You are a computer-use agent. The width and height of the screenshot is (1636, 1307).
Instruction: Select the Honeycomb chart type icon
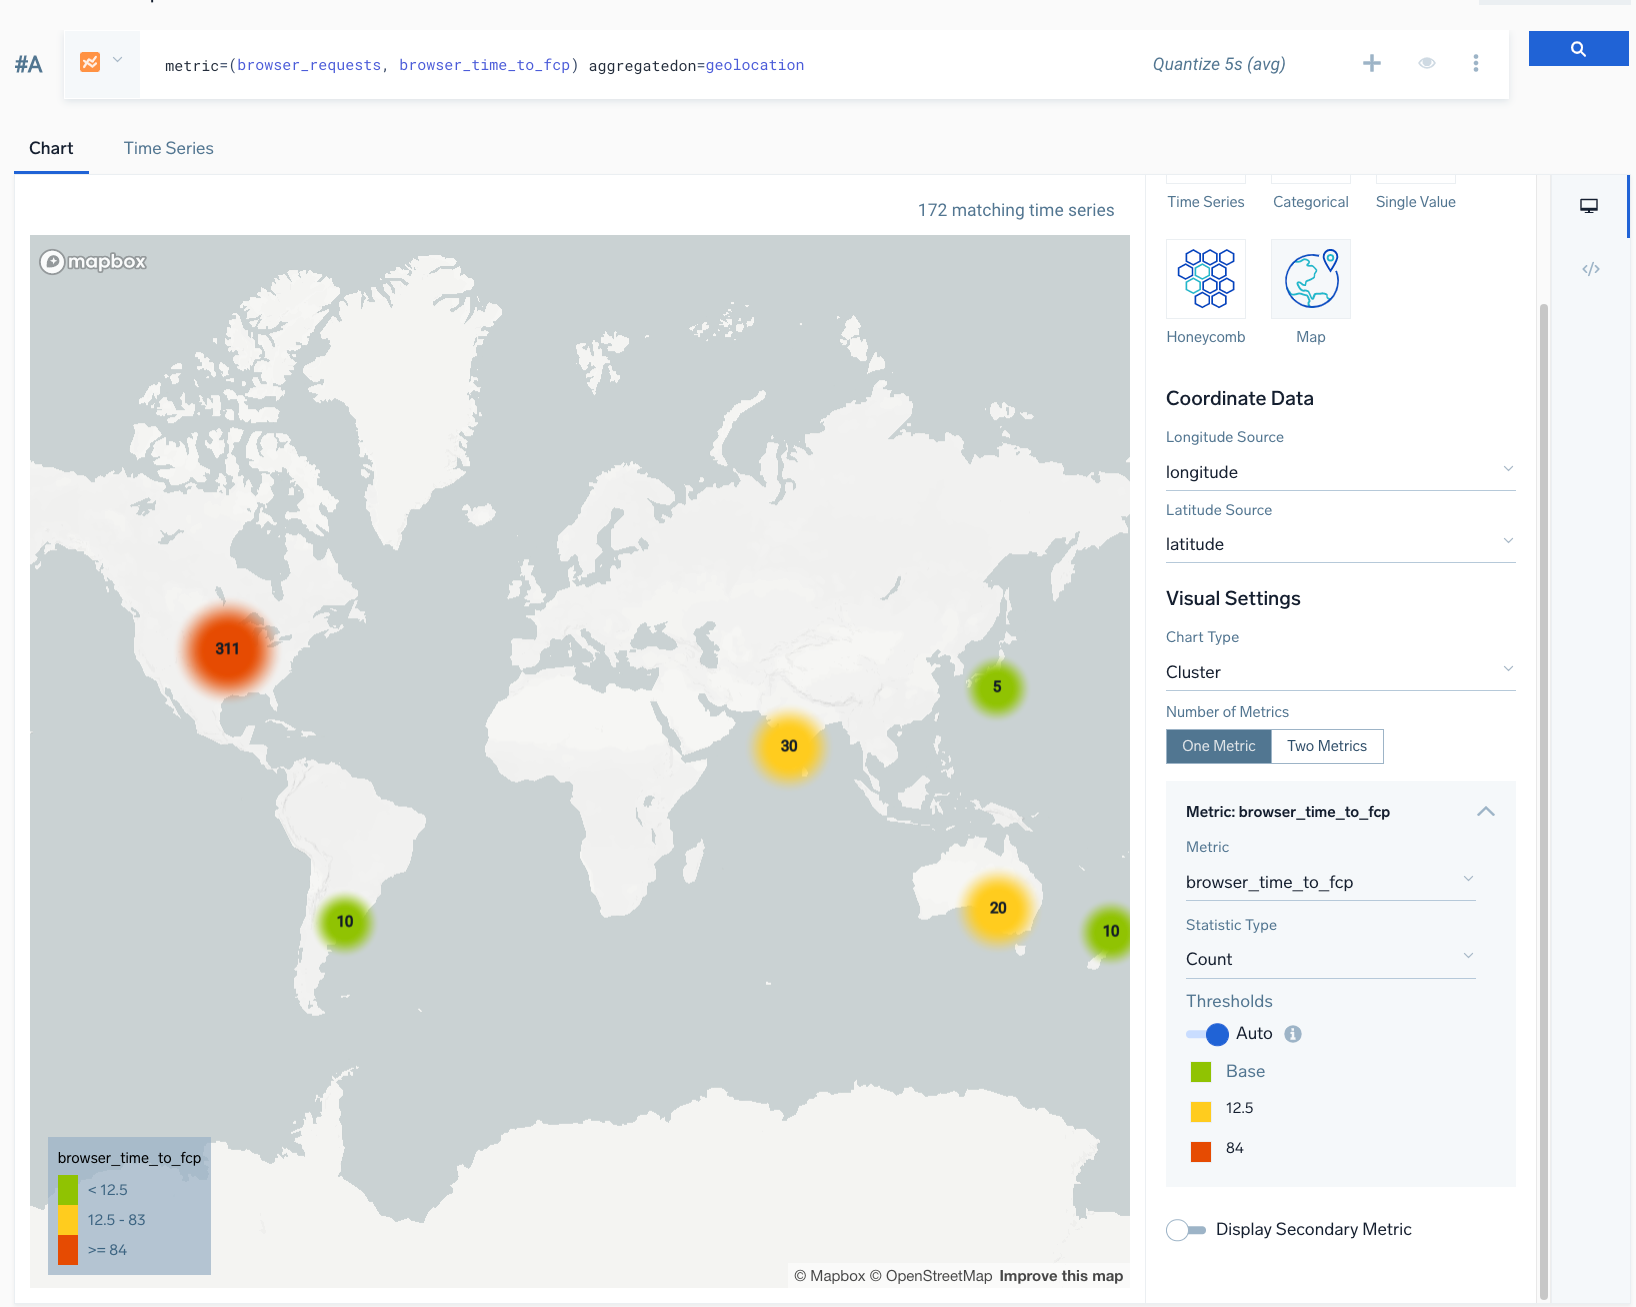(1205, 279)
